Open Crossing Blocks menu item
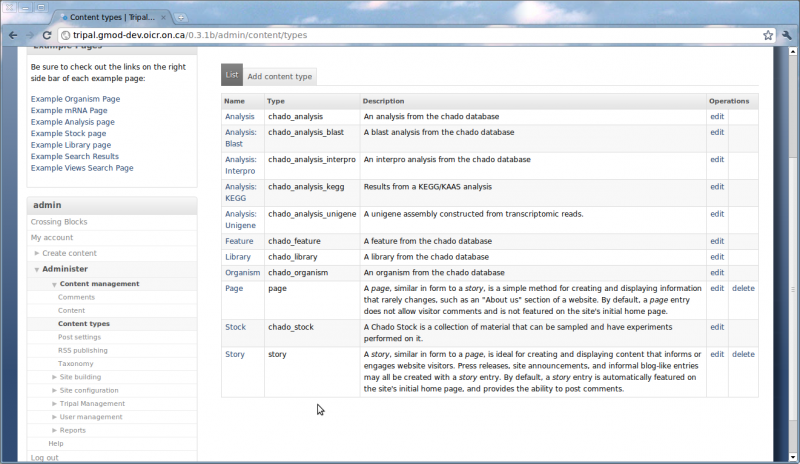The height and width of the screenshot is (464, 800). (59, 222)
